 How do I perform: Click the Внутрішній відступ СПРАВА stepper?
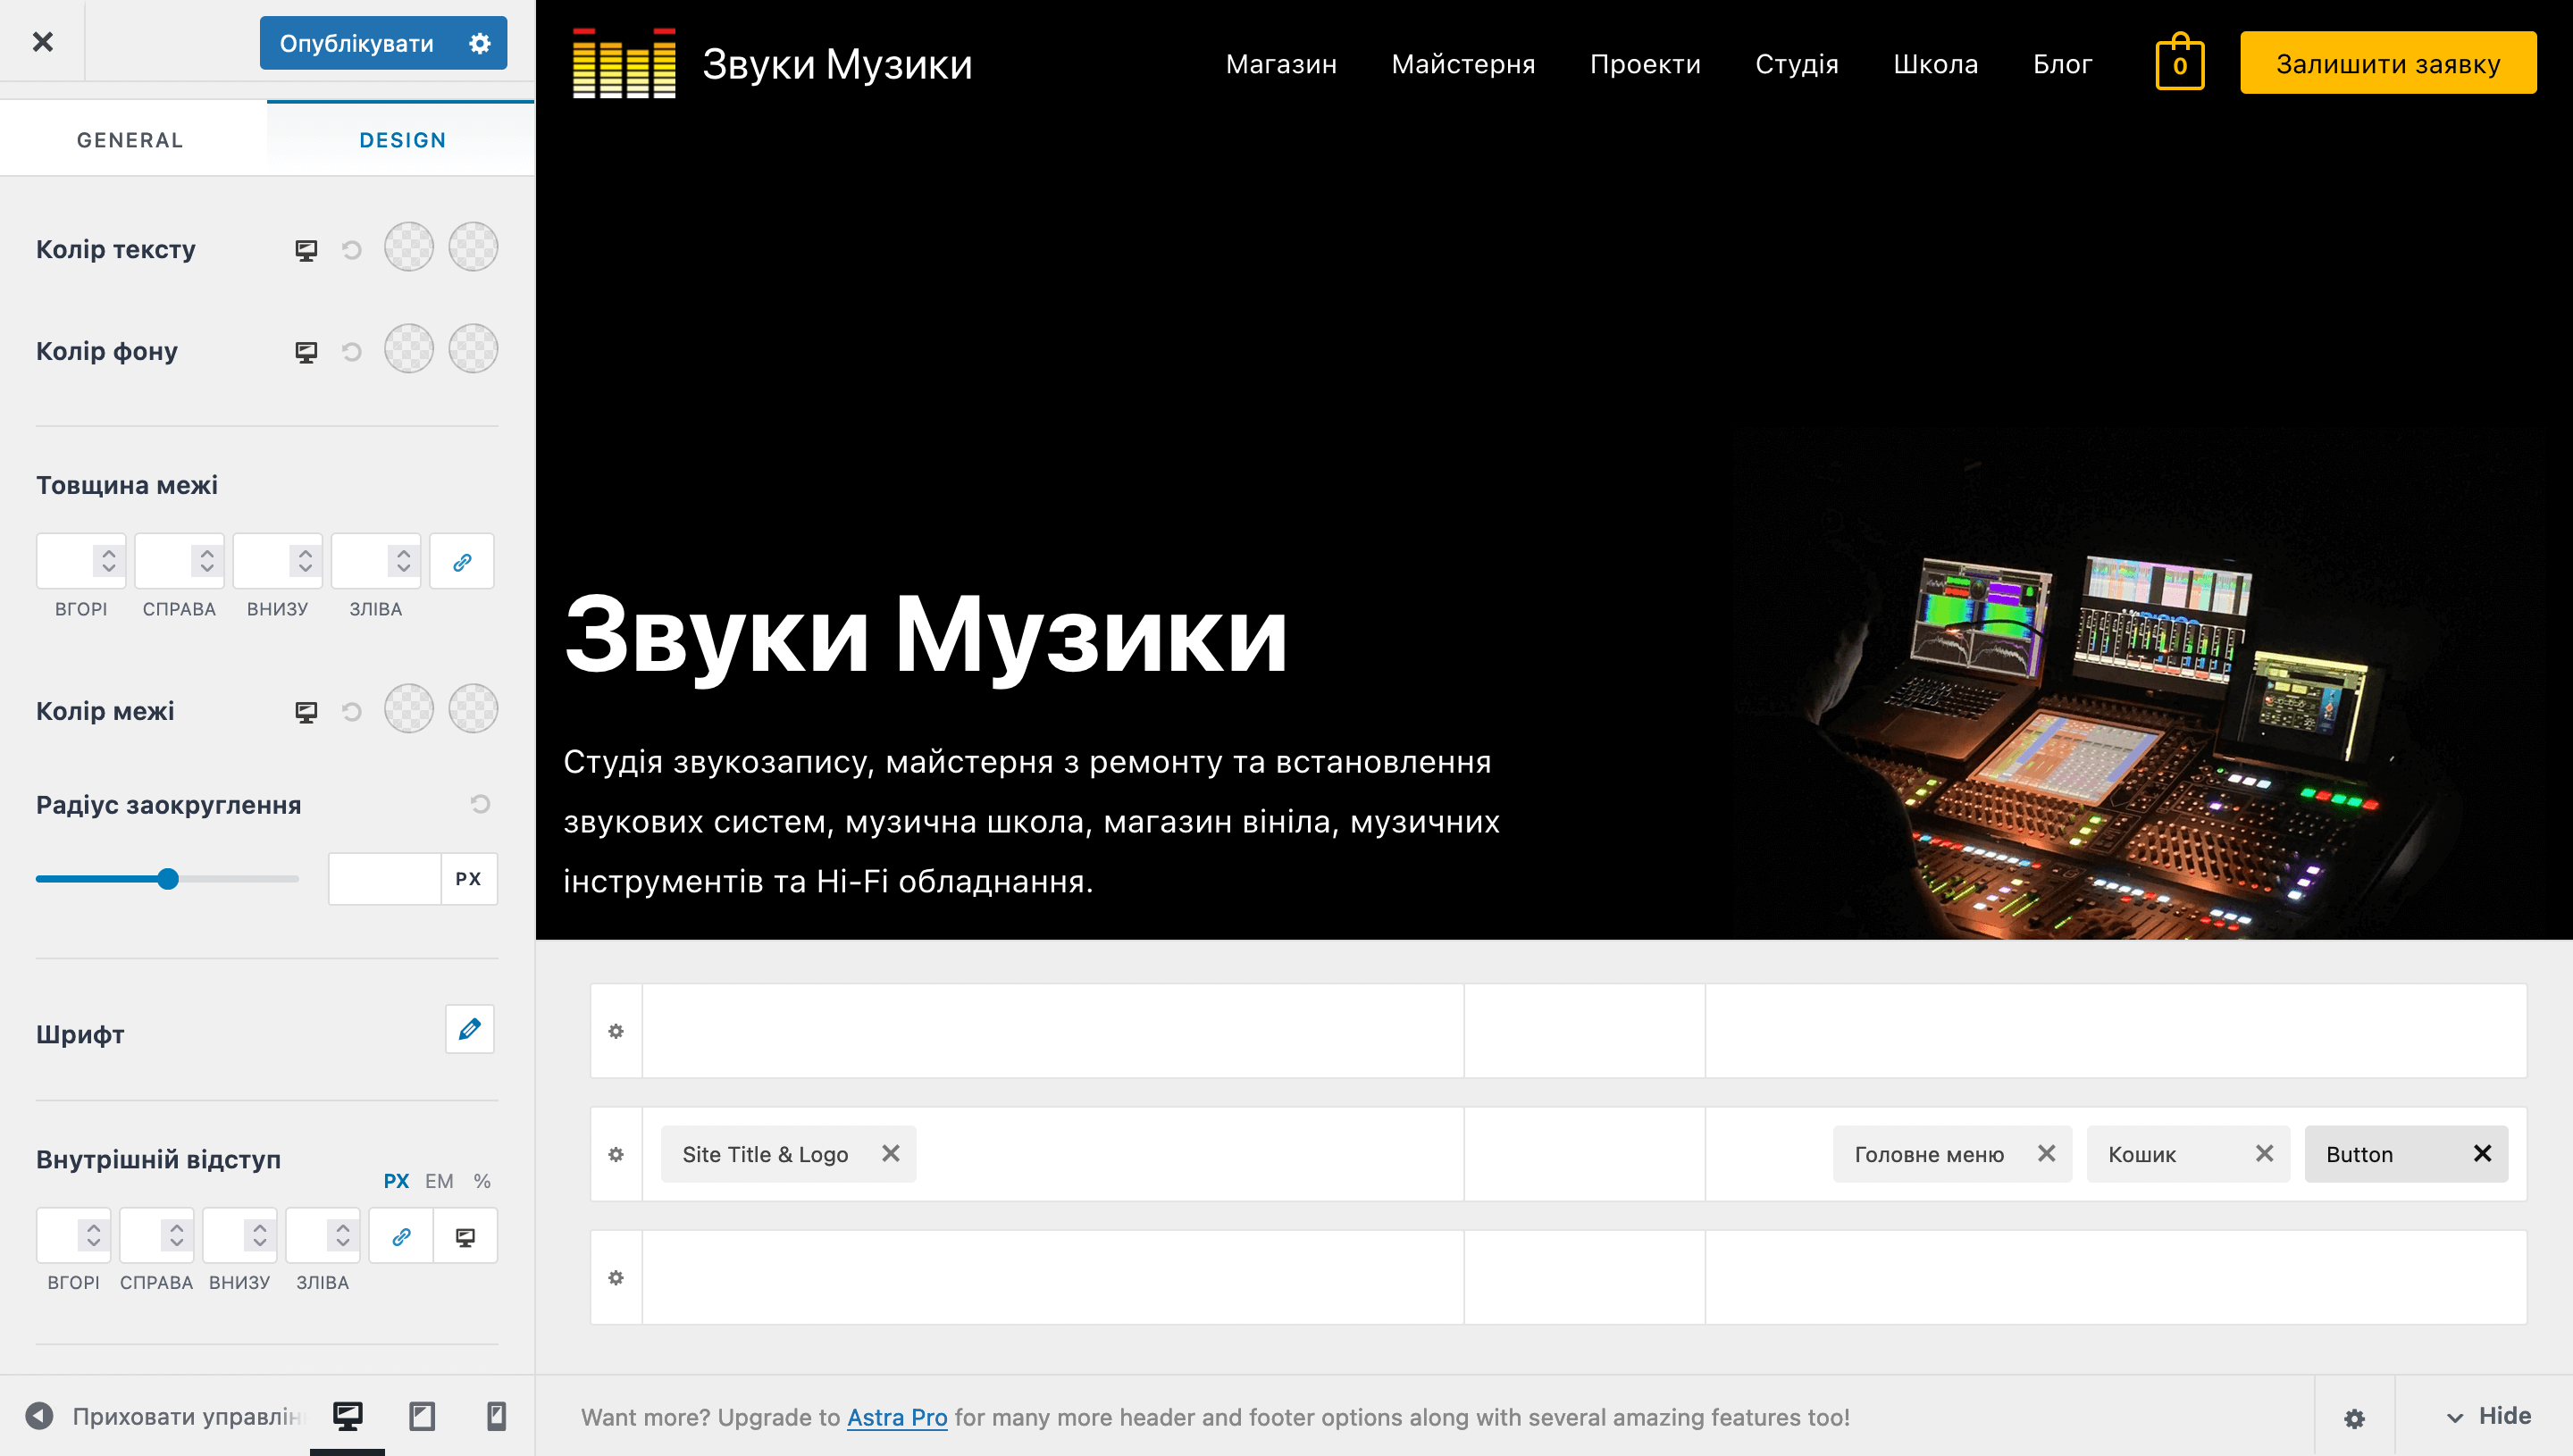pyautogui.click(x=176, y=1236)
